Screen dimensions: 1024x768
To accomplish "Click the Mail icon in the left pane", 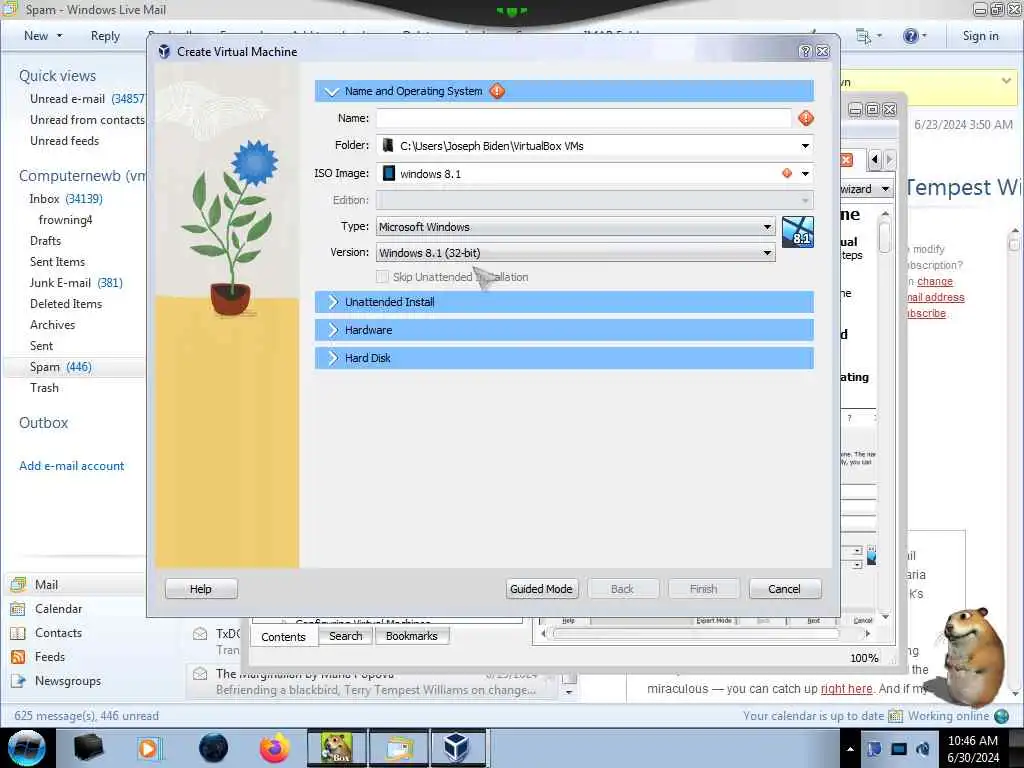I will pyautogui.click(x=18, y=584).
